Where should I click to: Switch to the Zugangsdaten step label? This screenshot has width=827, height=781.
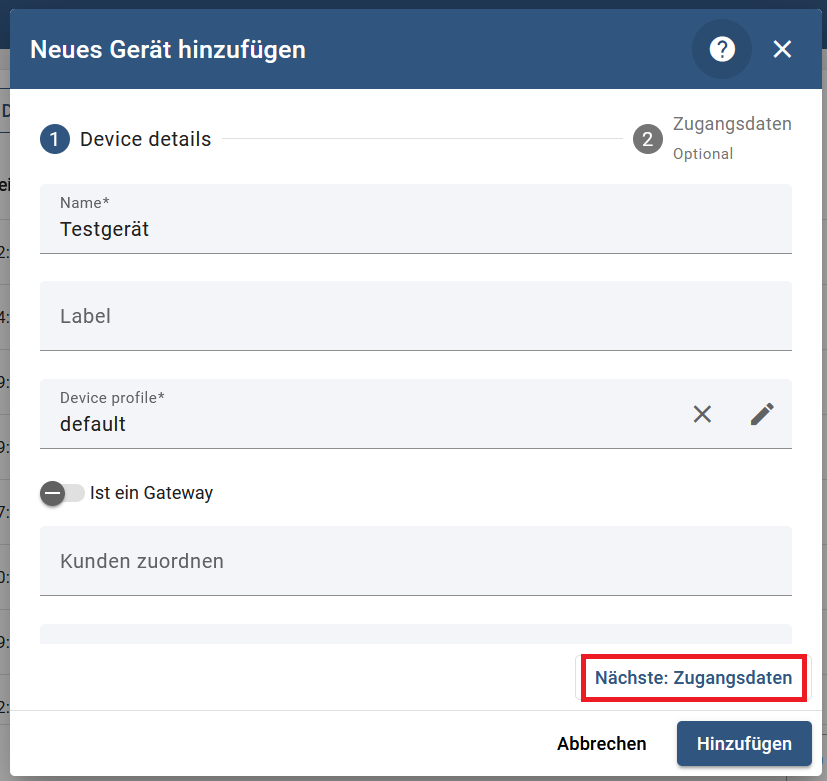pos(731,125)
